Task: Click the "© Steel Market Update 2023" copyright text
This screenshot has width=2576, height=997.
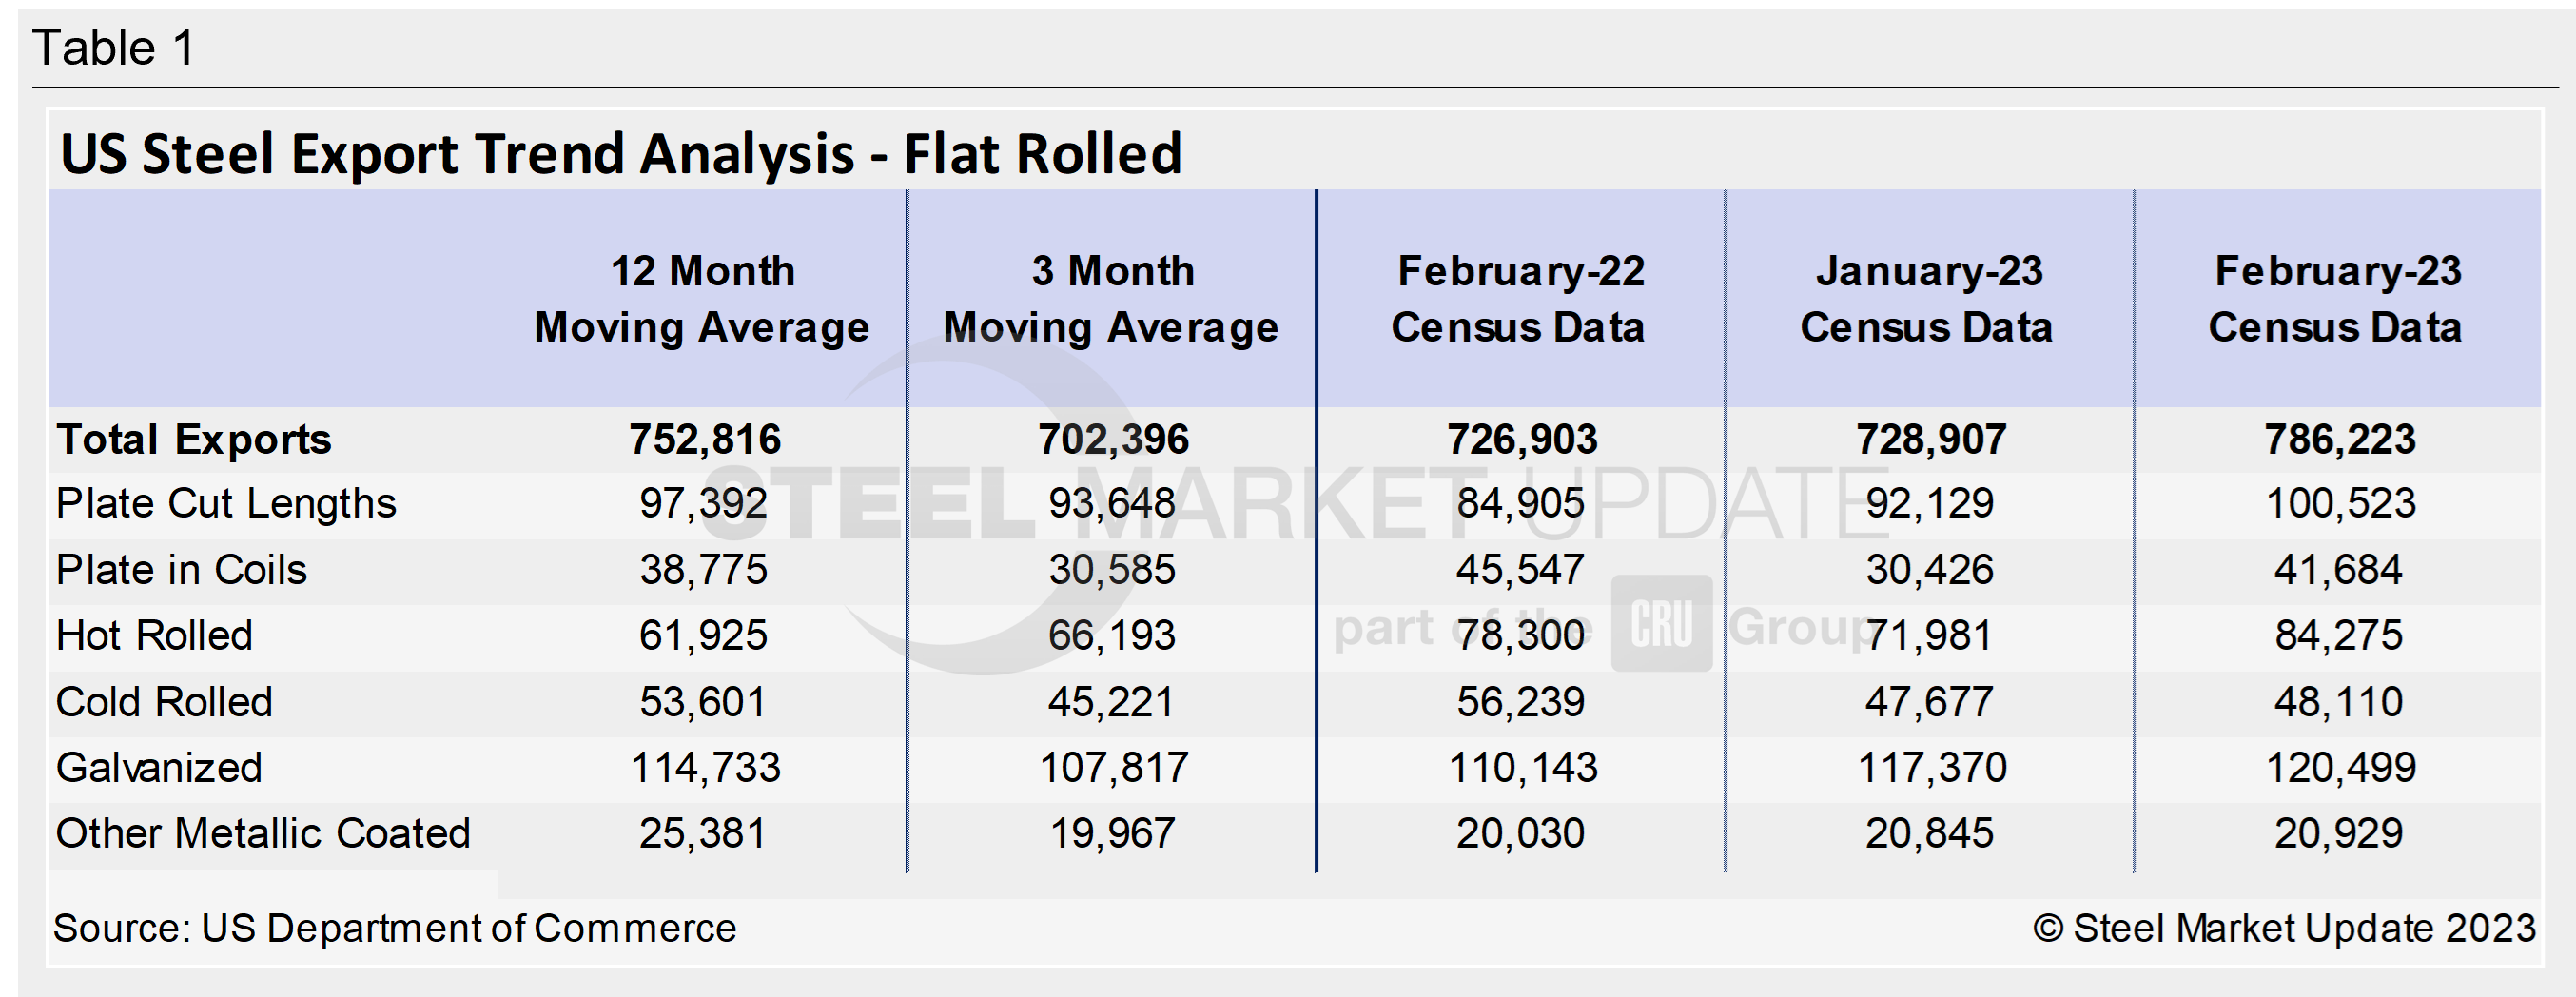Action: [2284, 928]
